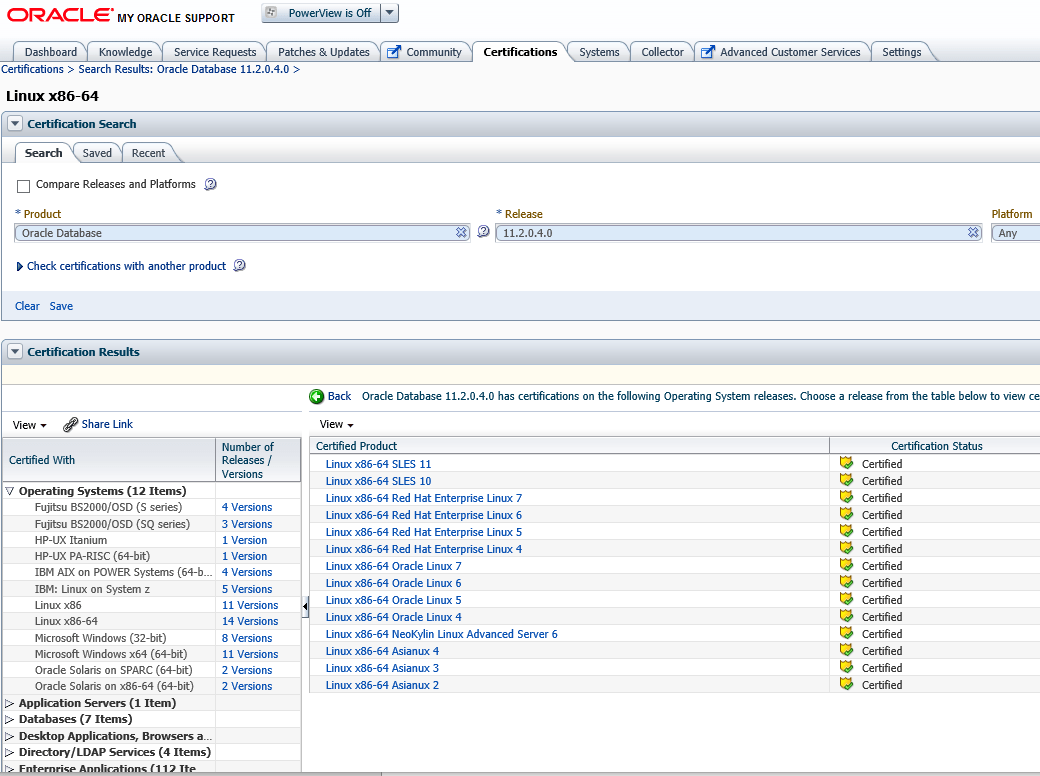Expand the Directory/LDAP Services (4 Items) node
This screenshot has height=776, width=1040.
(x=9, y=752)
